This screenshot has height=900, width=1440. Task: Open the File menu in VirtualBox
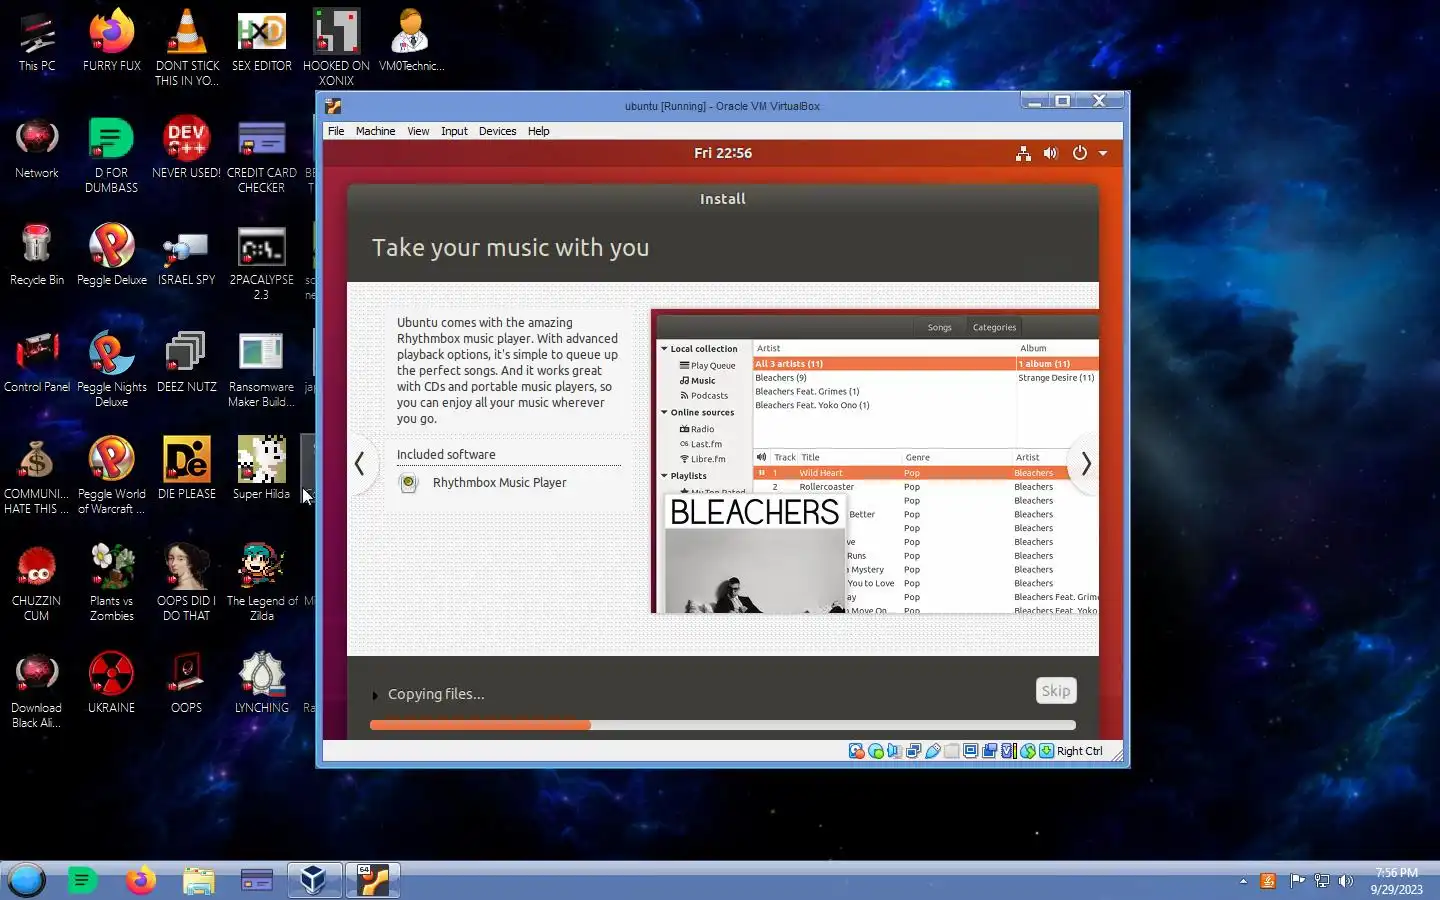(x=336, y=131)
